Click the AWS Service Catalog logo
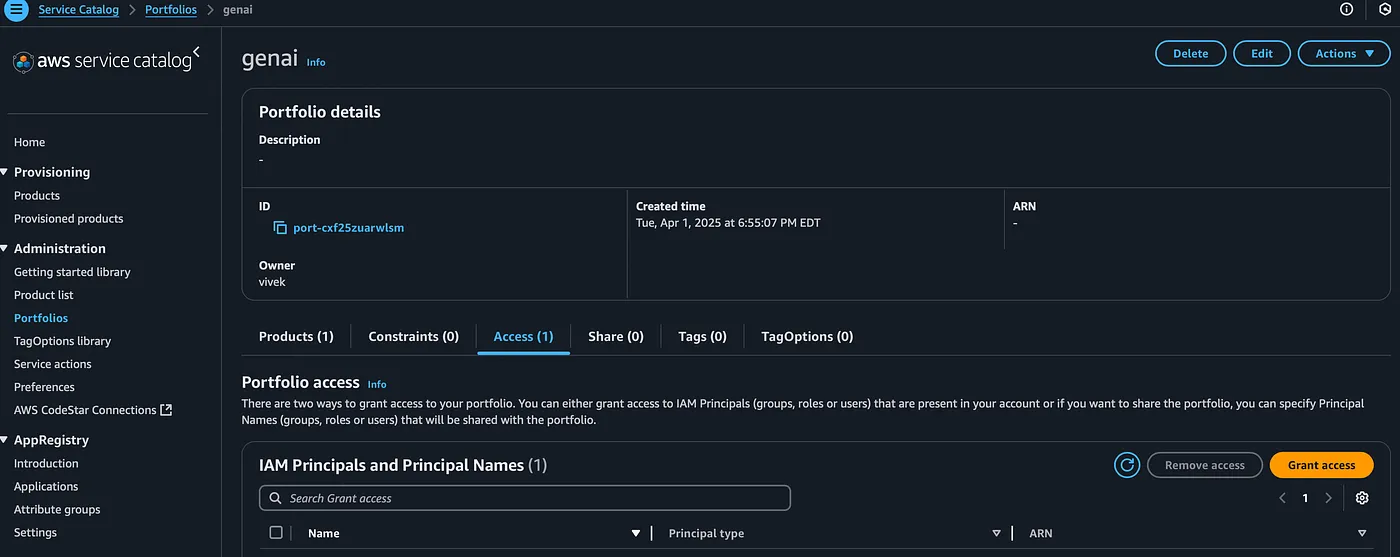Screen dimensions: 1400x557 [x=101, y=62]
